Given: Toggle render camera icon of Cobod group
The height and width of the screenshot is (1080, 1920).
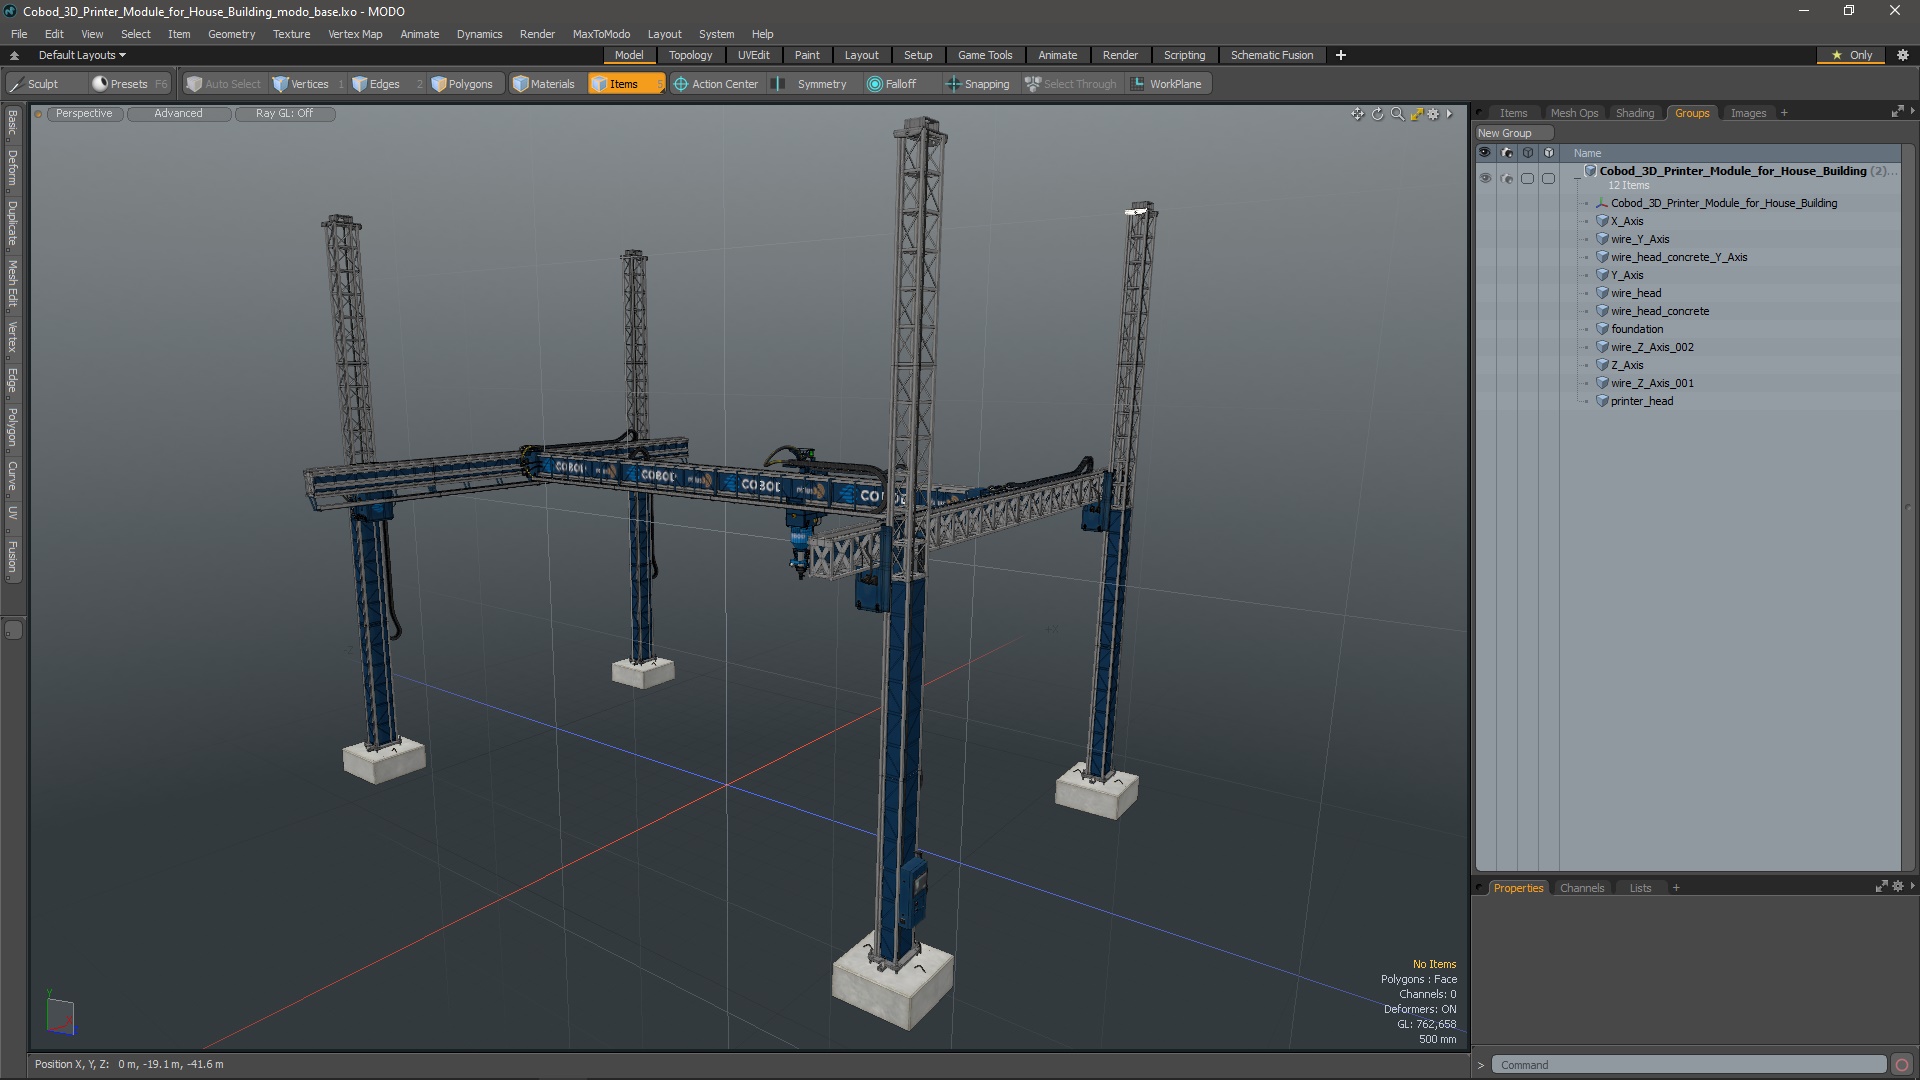Looking at the screenshot, I should point(1506,178).
